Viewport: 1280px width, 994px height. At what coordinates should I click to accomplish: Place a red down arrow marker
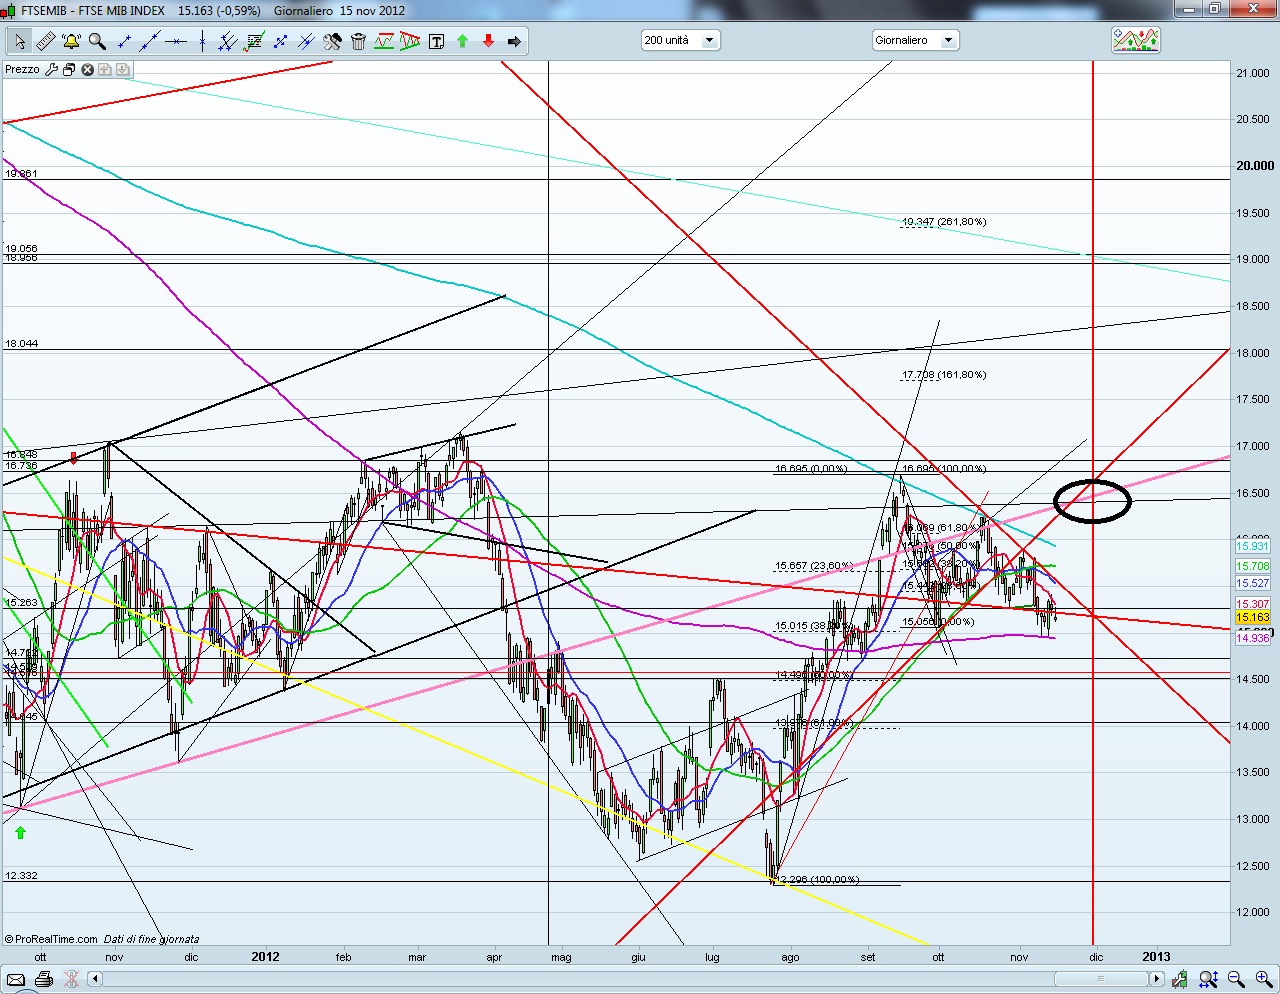pos(488,41)
